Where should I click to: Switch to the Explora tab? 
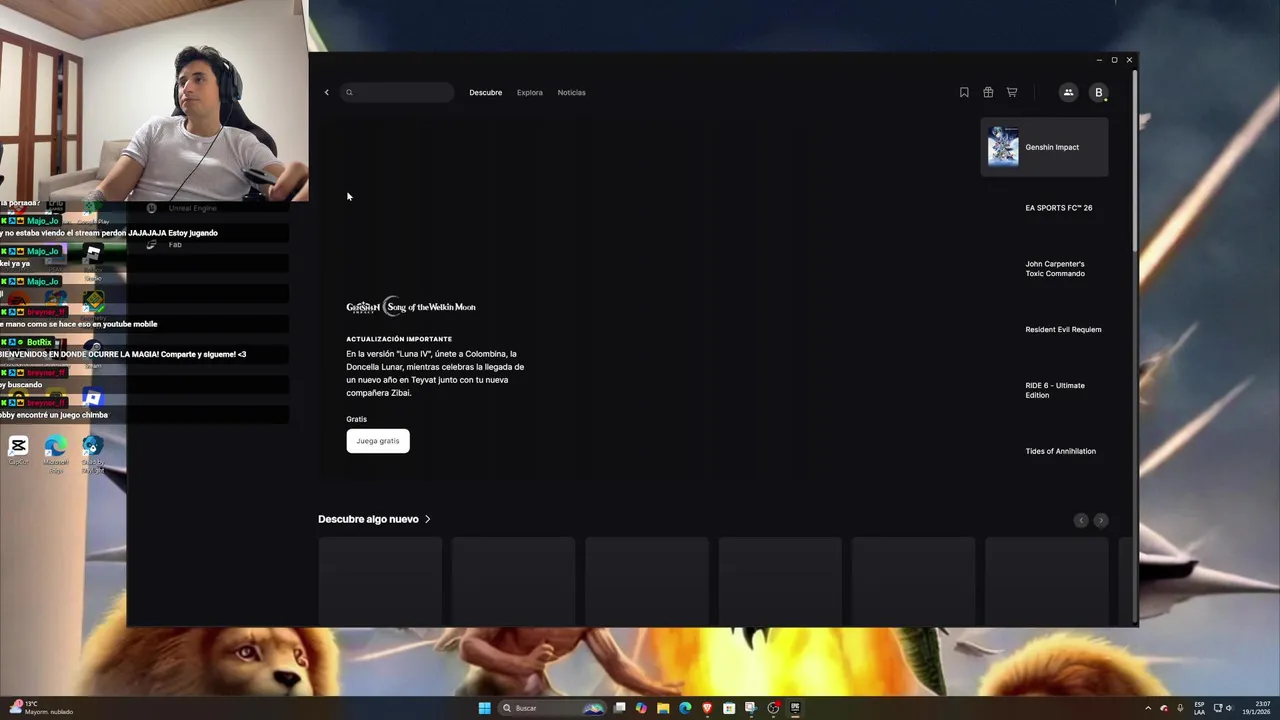[530, 92]
